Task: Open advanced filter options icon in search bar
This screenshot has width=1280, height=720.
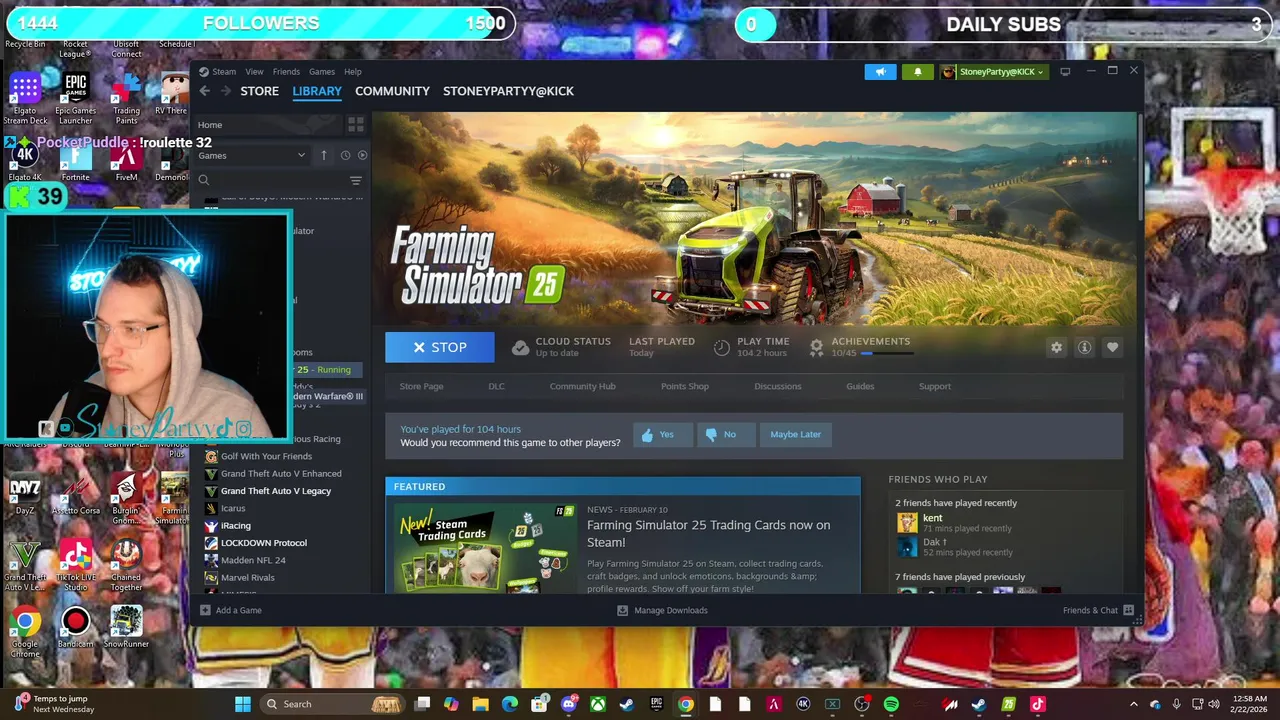Action: point(355,180)
